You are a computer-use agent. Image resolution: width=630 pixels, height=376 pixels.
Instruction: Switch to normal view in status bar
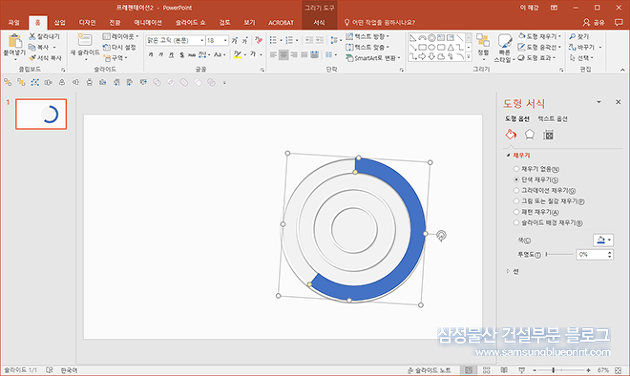point(468,370)
